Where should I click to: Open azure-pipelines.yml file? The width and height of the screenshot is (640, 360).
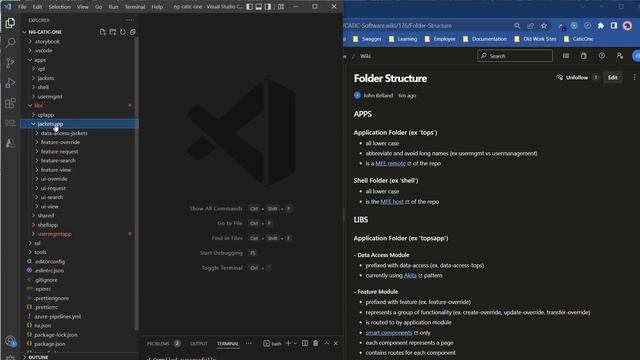(80, 316)
